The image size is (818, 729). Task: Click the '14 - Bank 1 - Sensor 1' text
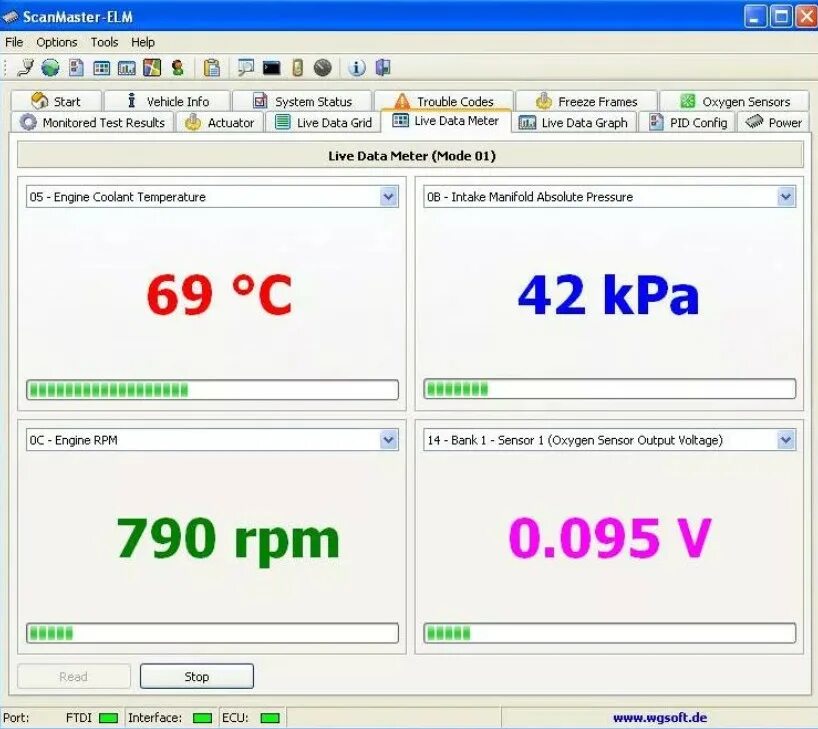point(486,440)
